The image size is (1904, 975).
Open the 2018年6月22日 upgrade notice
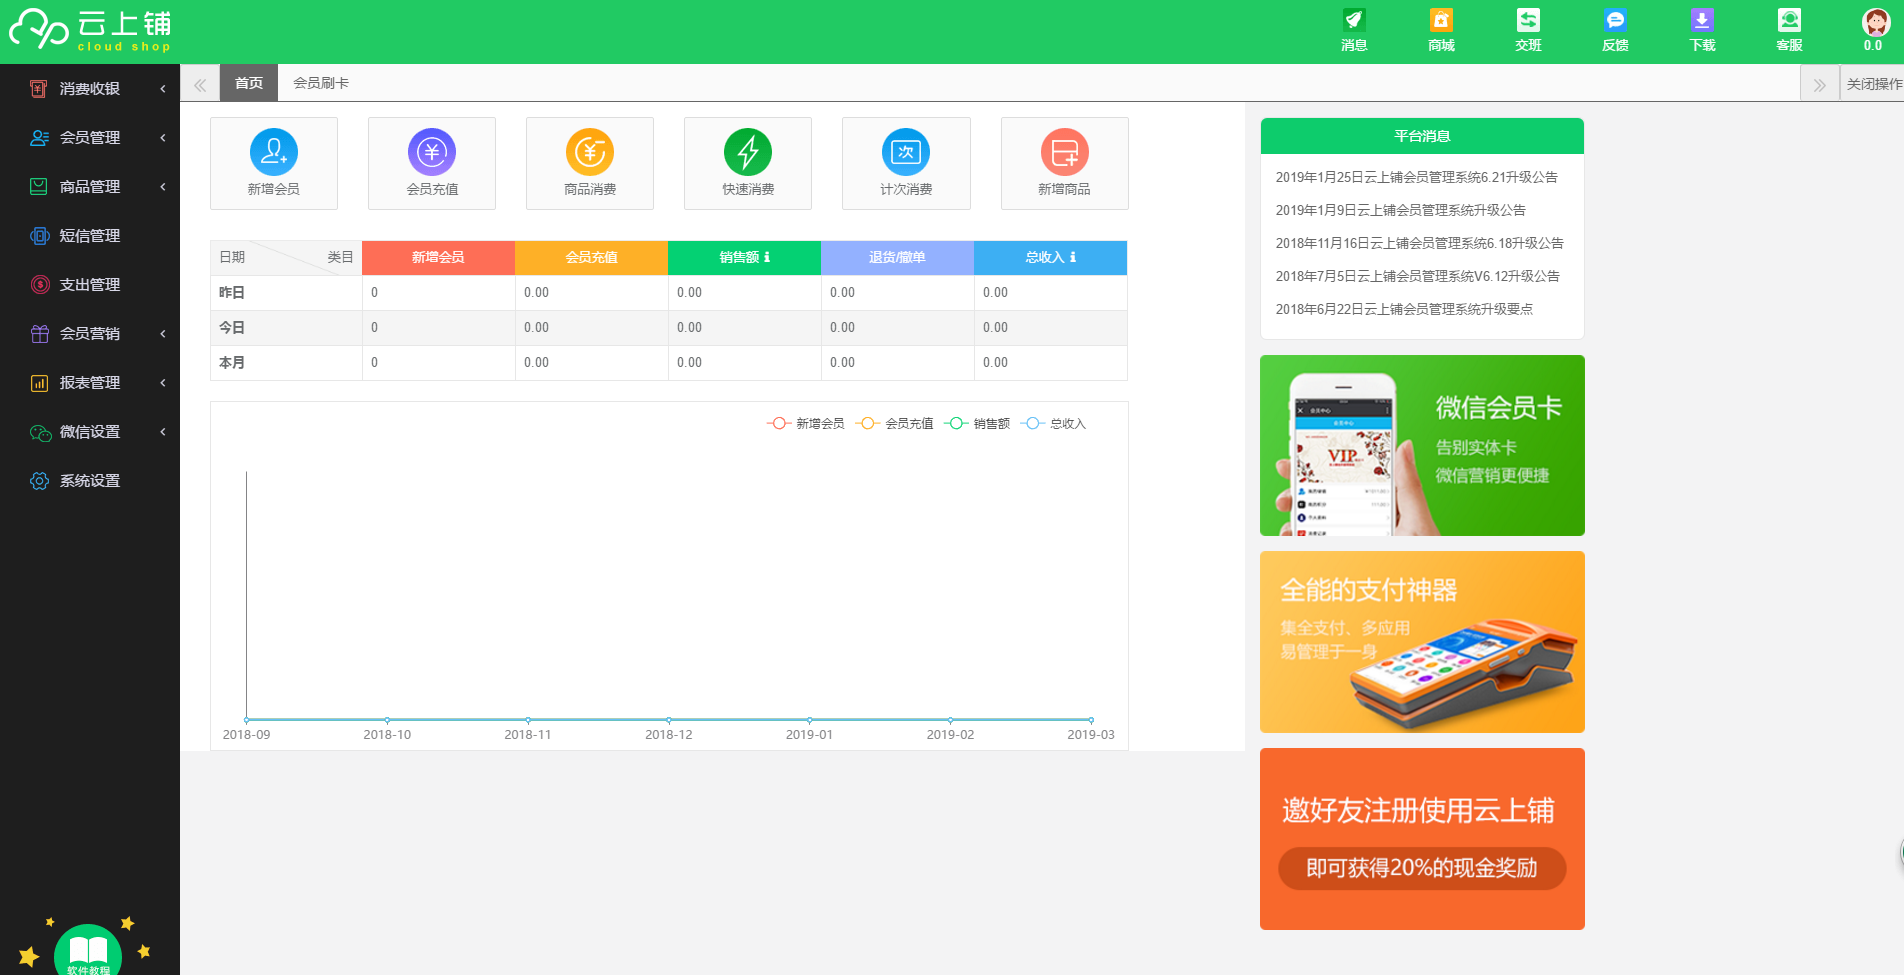tap(1404, 309)
